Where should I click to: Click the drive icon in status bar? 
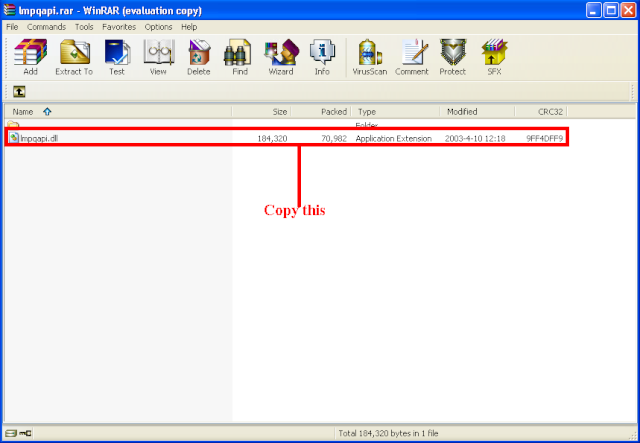11,433
